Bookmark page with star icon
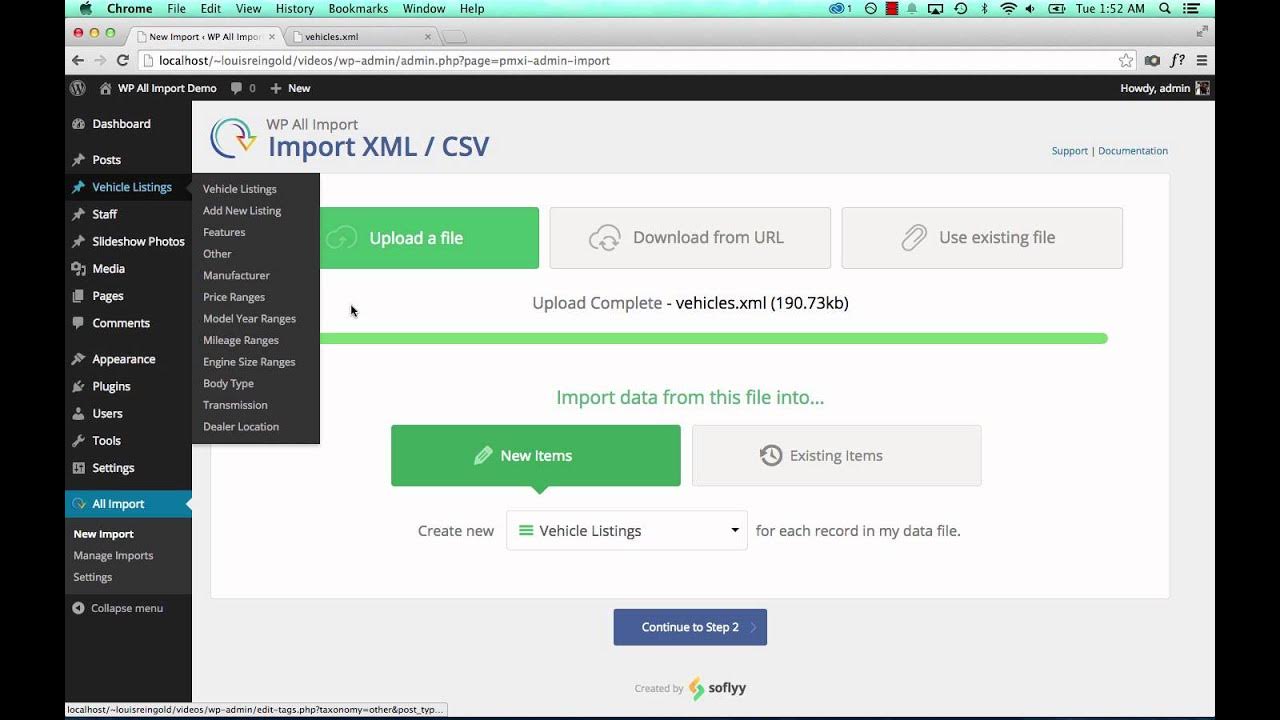The image size is (1280, 720). (x=1126, y=60)
